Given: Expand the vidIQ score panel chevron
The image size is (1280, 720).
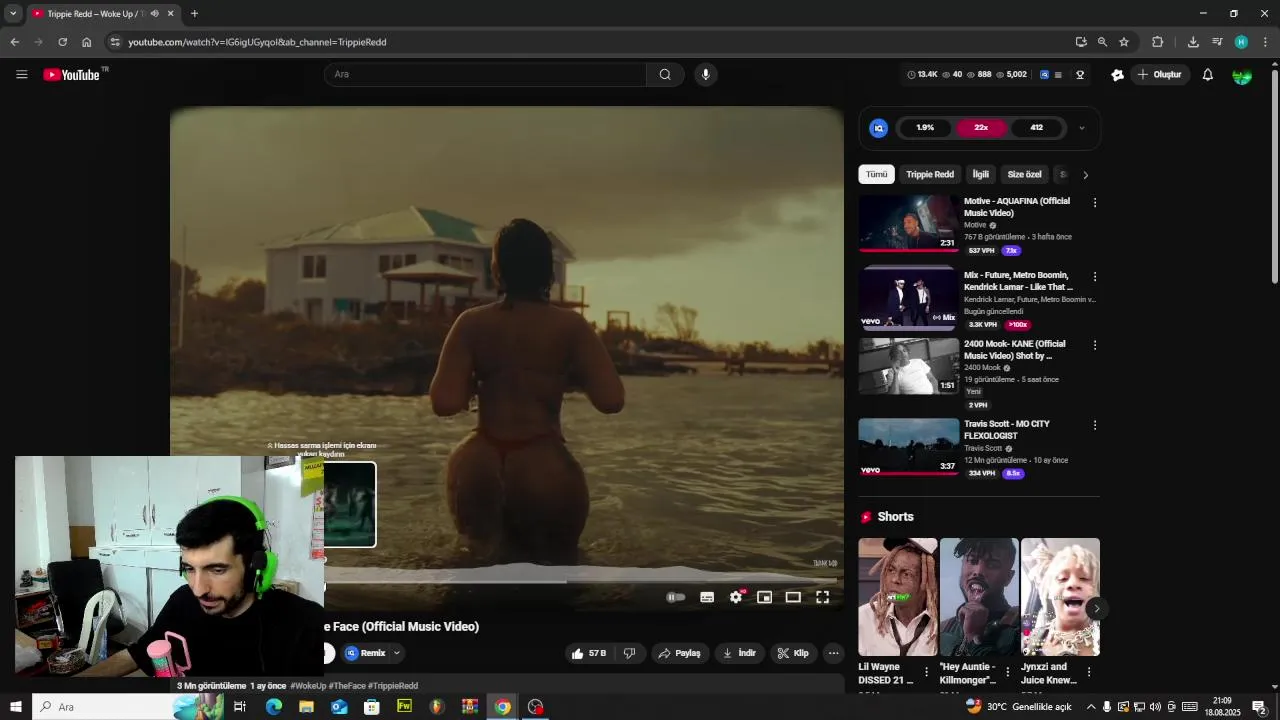Looking at the screenshot, I should point(1081,128).
